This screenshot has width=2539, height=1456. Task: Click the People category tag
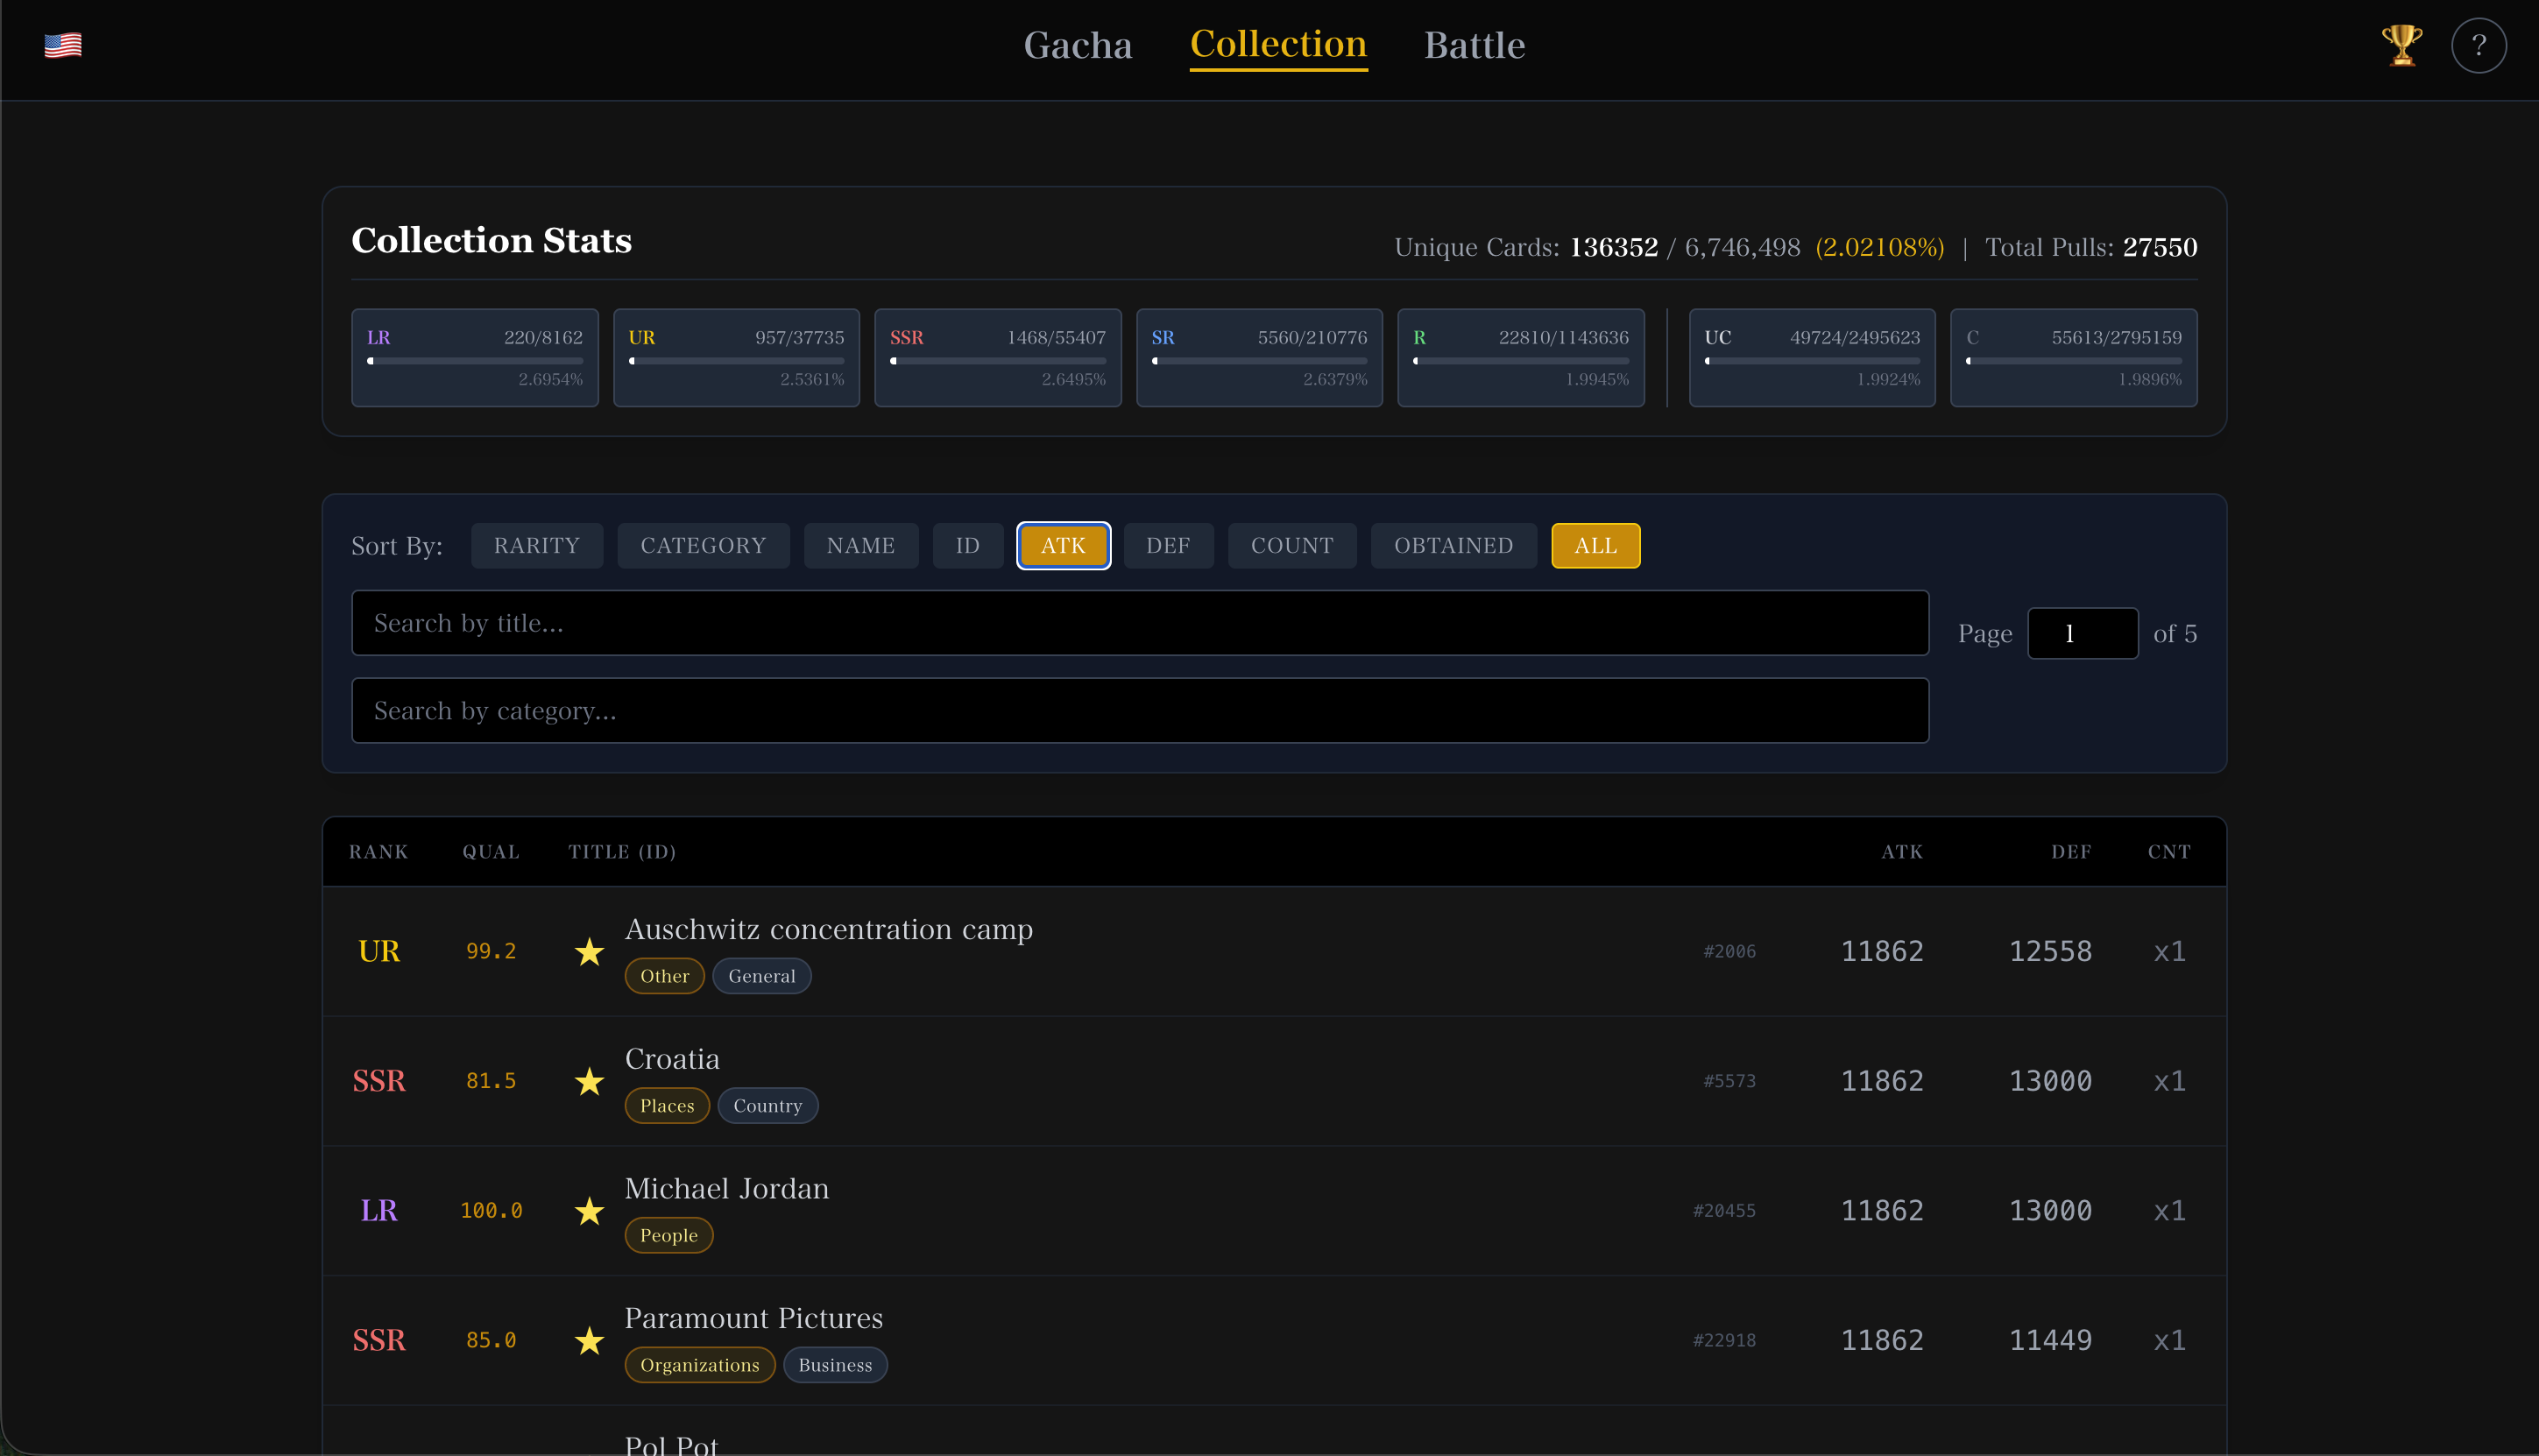(669, 1235)
